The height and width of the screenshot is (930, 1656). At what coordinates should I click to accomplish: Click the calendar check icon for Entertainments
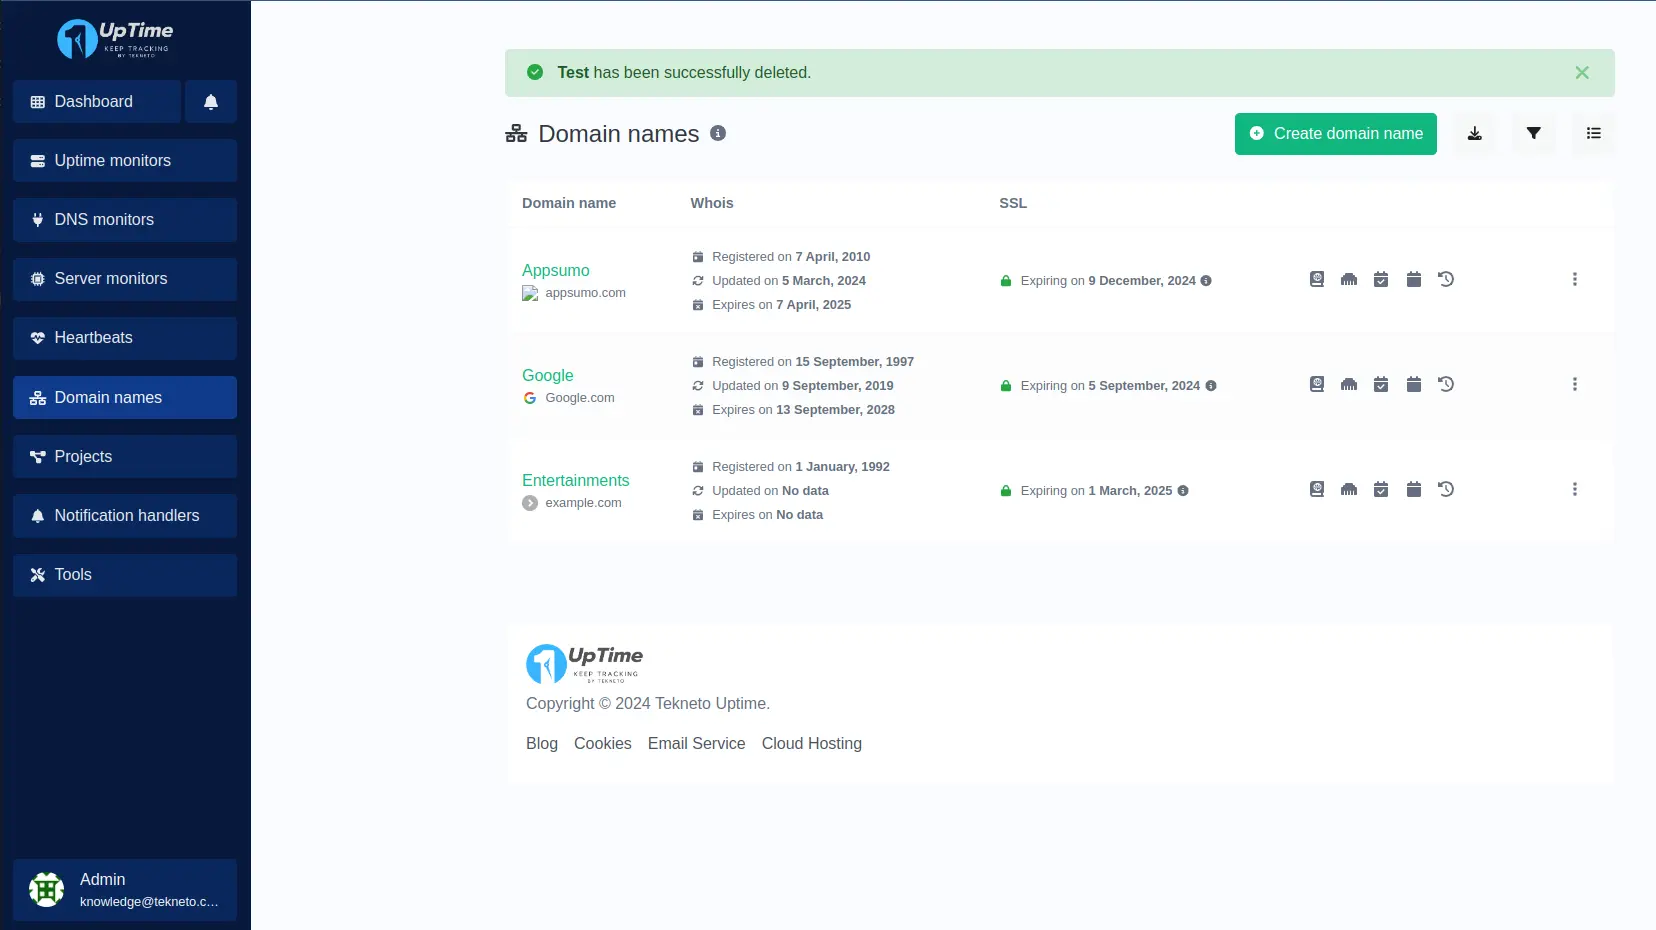pos(1382,489)
